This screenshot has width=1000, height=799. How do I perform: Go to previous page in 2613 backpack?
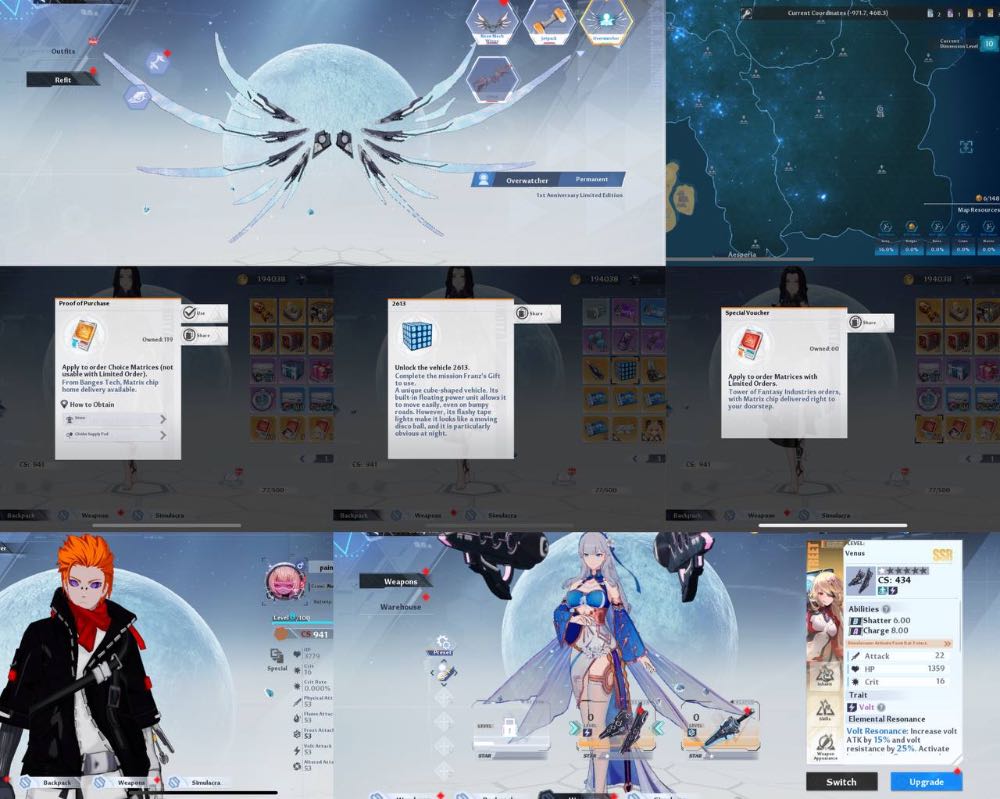pos(636,458)
